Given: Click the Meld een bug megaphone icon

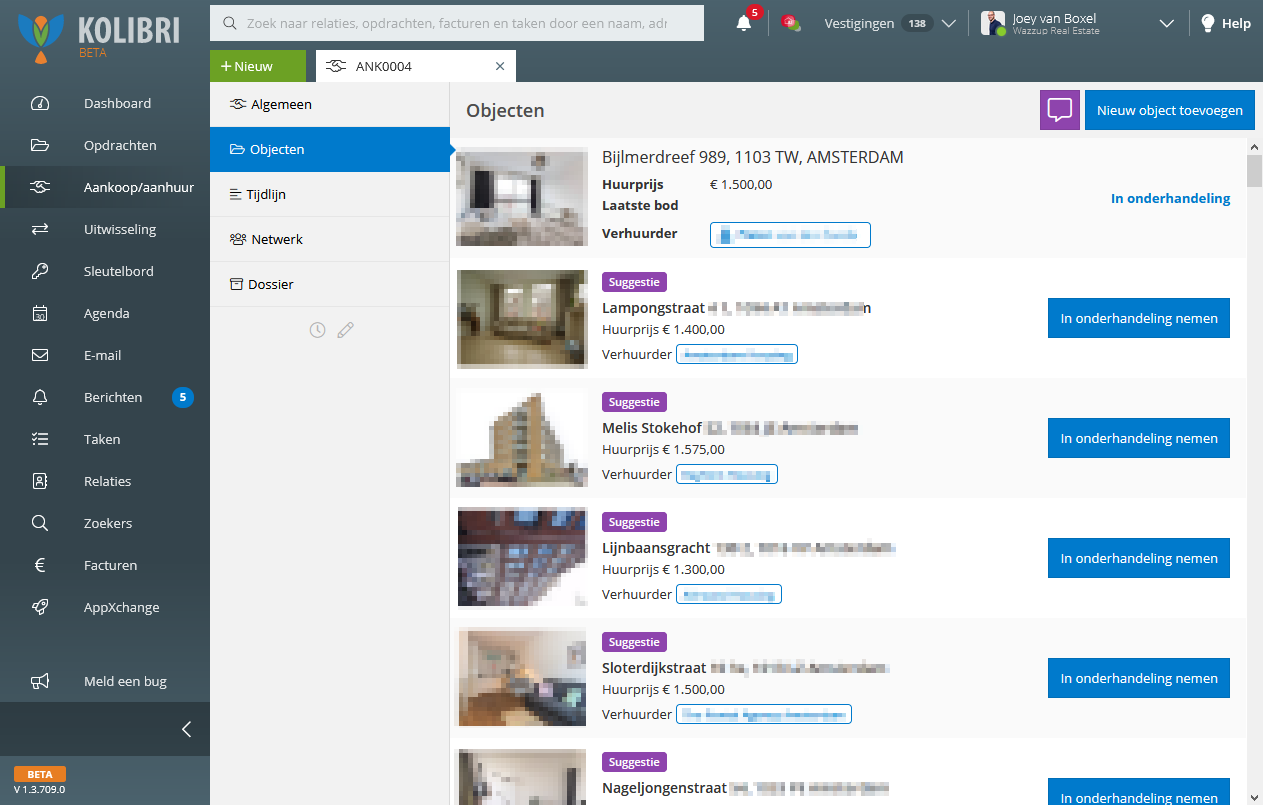Looking at the screenshot, I should pyautogui.click(x=40, y=681).
